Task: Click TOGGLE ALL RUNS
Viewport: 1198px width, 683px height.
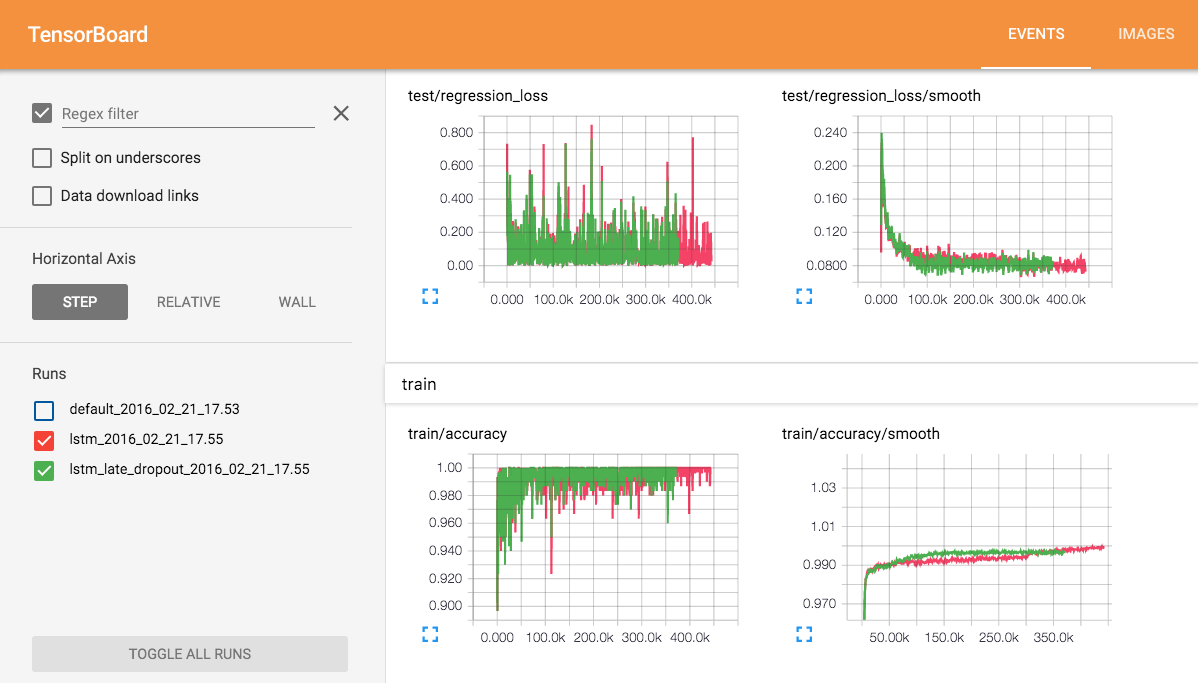Action: [x=189, y=653]
